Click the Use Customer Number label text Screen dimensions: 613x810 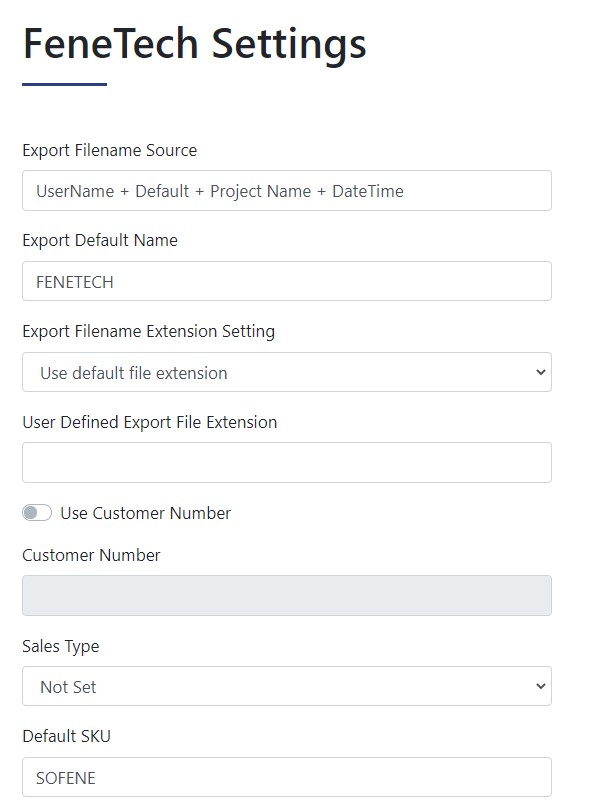pyautogui.click(x=146, y=513)
